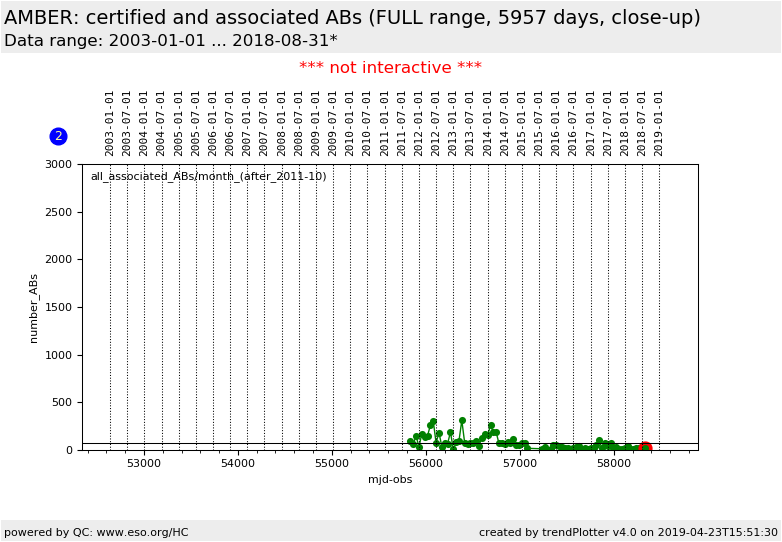This screenshot has height=542, width=782.
Task: Click the trendPlotter v4.0 creation note
Action: click(628, 532)
